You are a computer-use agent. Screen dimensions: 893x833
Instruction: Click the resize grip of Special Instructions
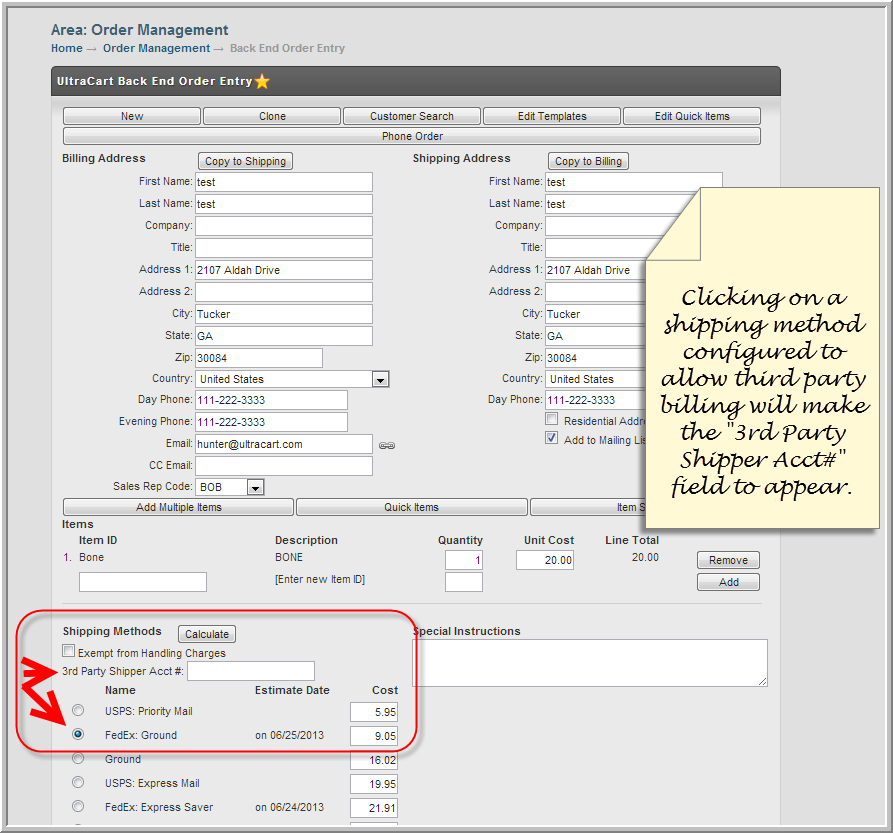click(763, 682)
